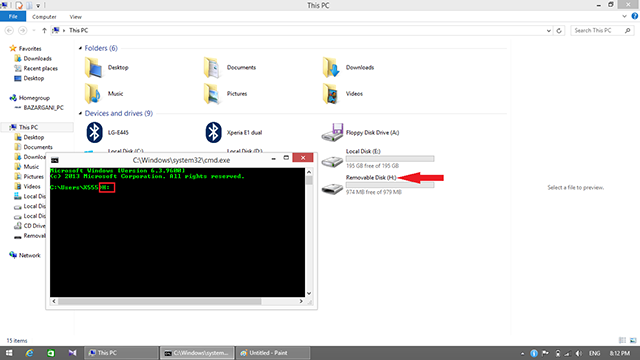
Task: Select Downloads under Favorites
Action: 37,58
